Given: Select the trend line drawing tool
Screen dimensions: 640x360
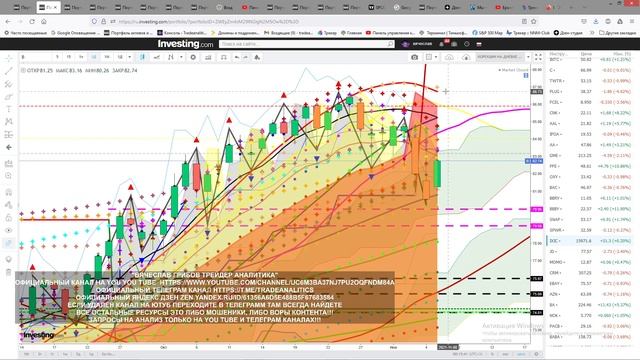Looking at the screenshot, I should click(x=9, y=71).
